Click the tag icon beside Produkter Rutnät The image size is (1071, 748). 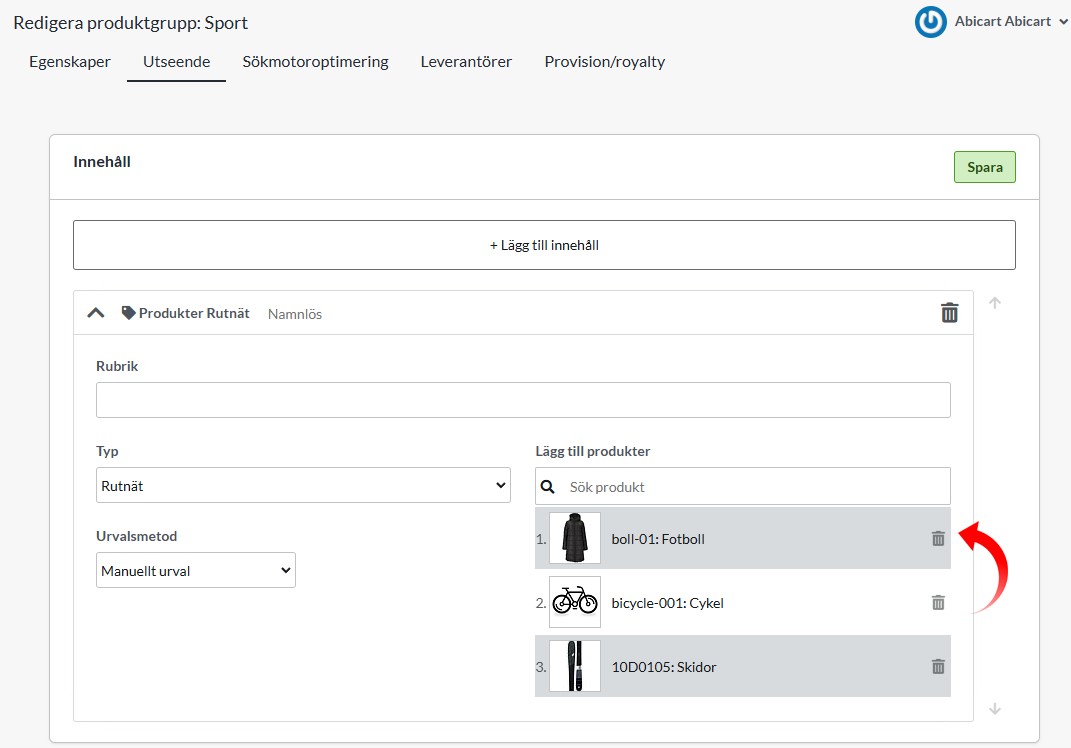coord(128,313)
